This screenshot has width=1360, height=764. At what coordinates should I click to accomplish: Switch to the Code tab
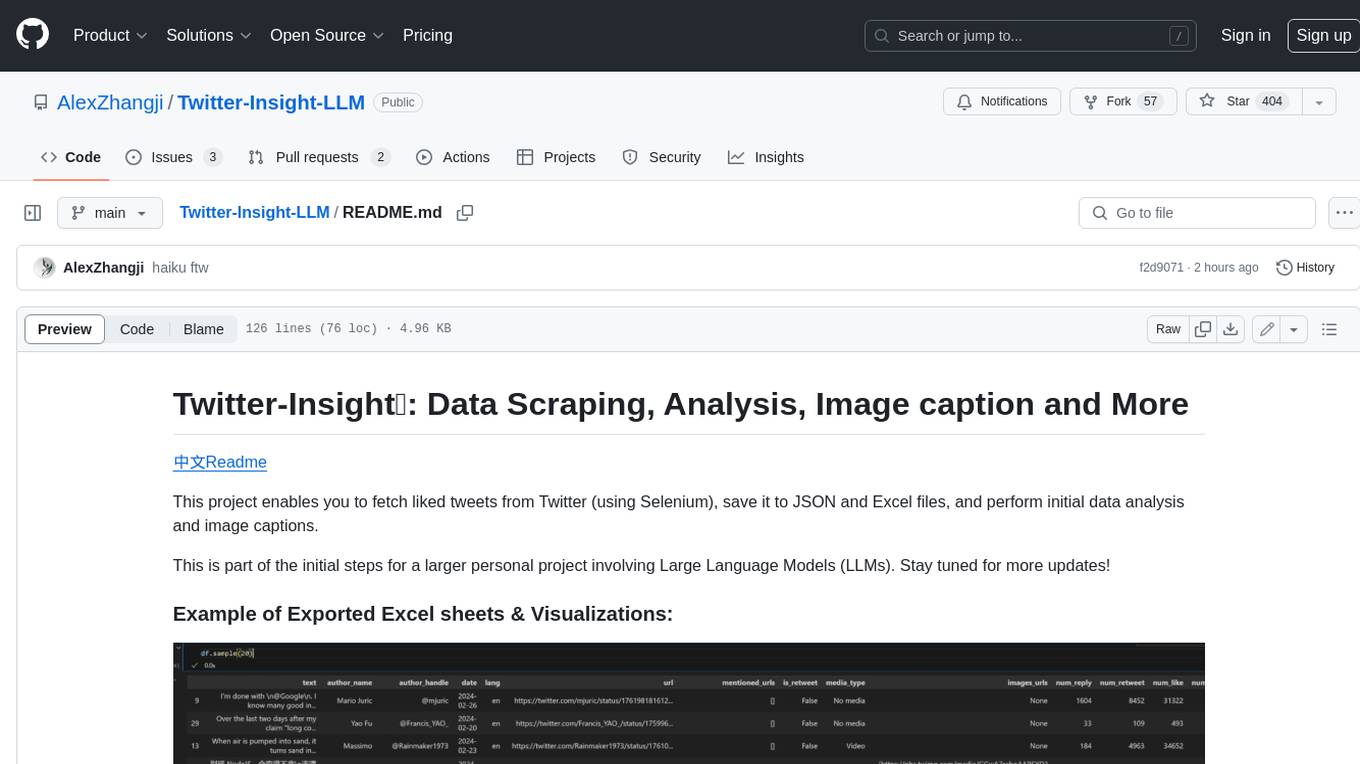71,157
